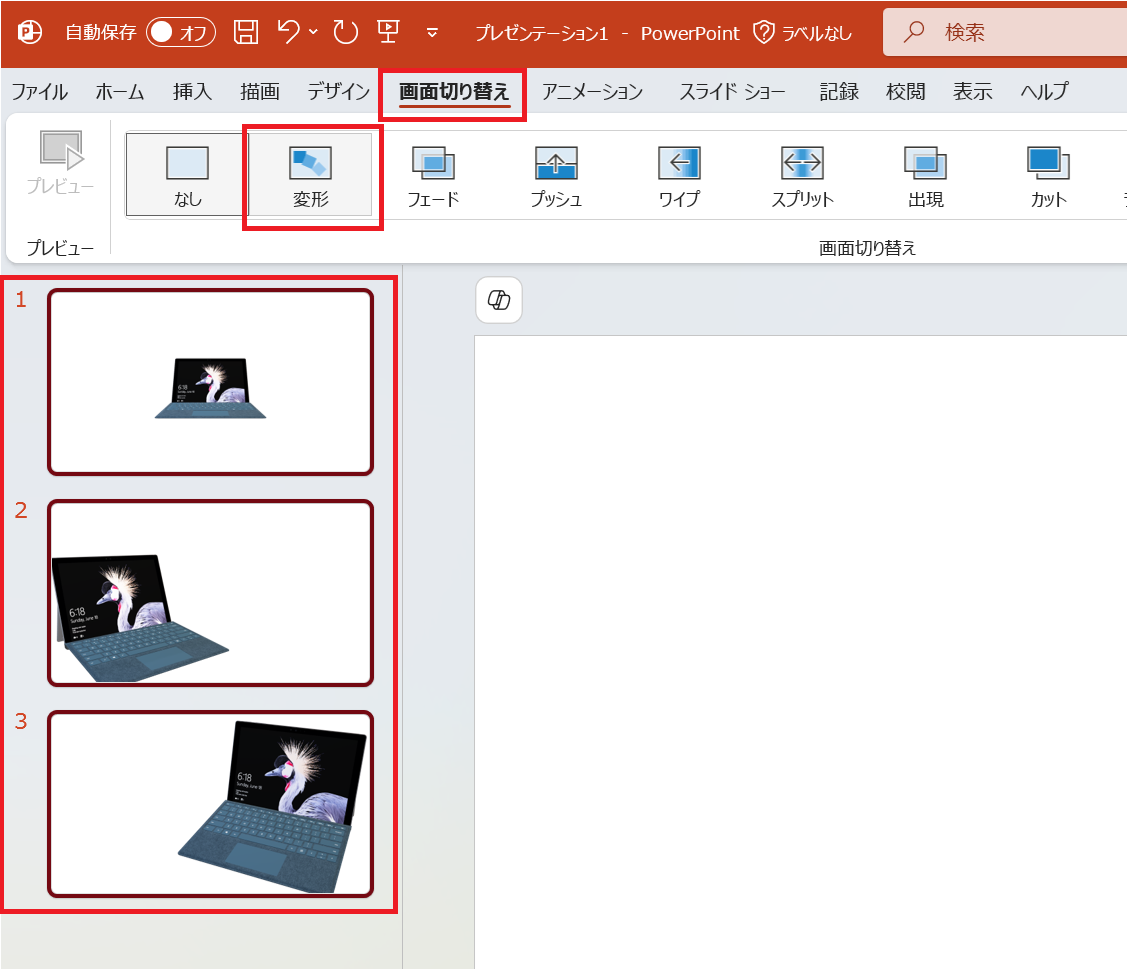Open the Customize Quick Access Toolbar dropdown
This screenshot has height=969, width=1127.
point(432,33)
